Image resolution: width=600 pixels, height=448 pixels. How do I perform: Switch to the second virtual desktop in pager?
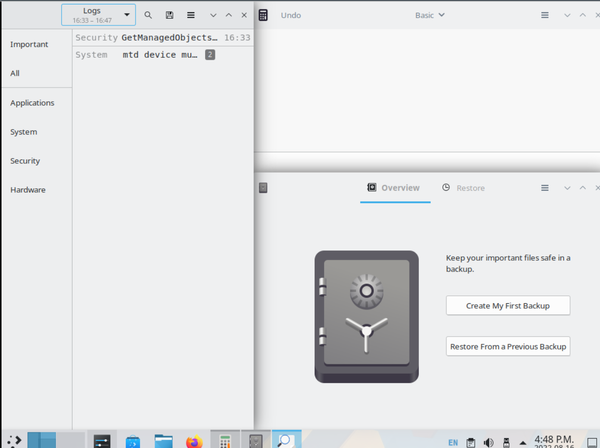click(x=71, y=440)
